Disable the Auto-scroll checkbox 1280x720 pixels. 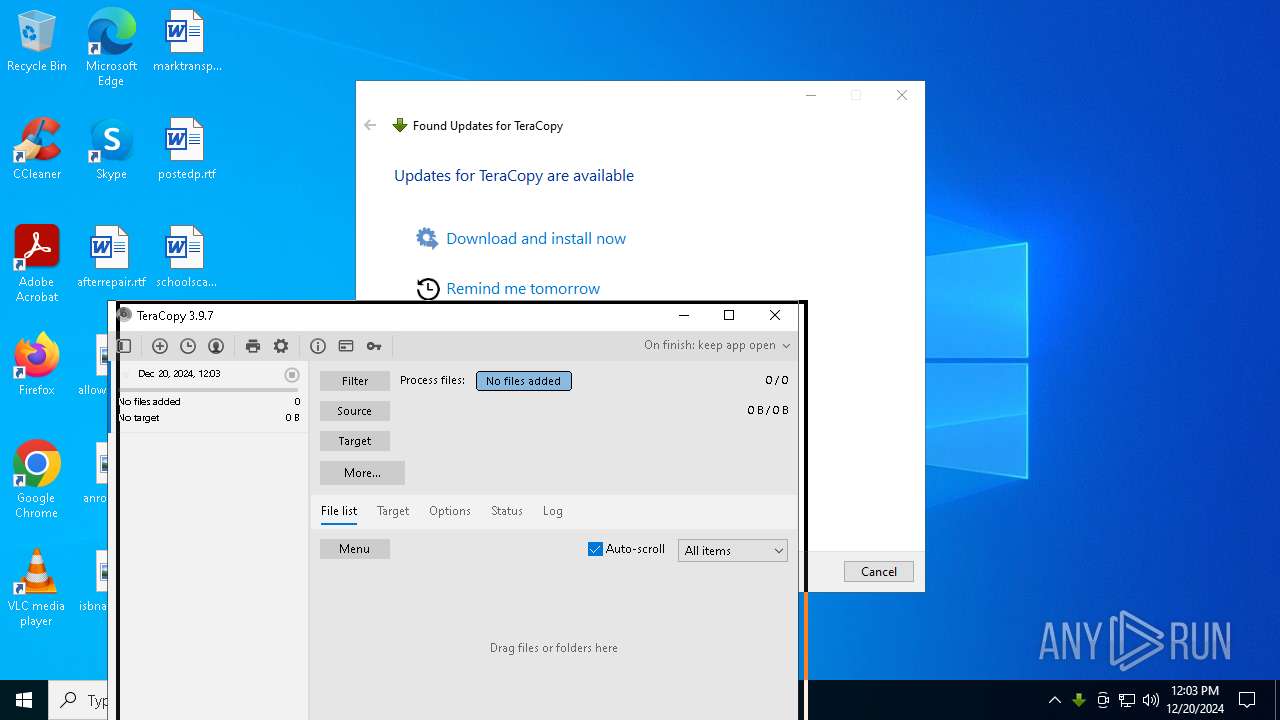tap(595, 549)
